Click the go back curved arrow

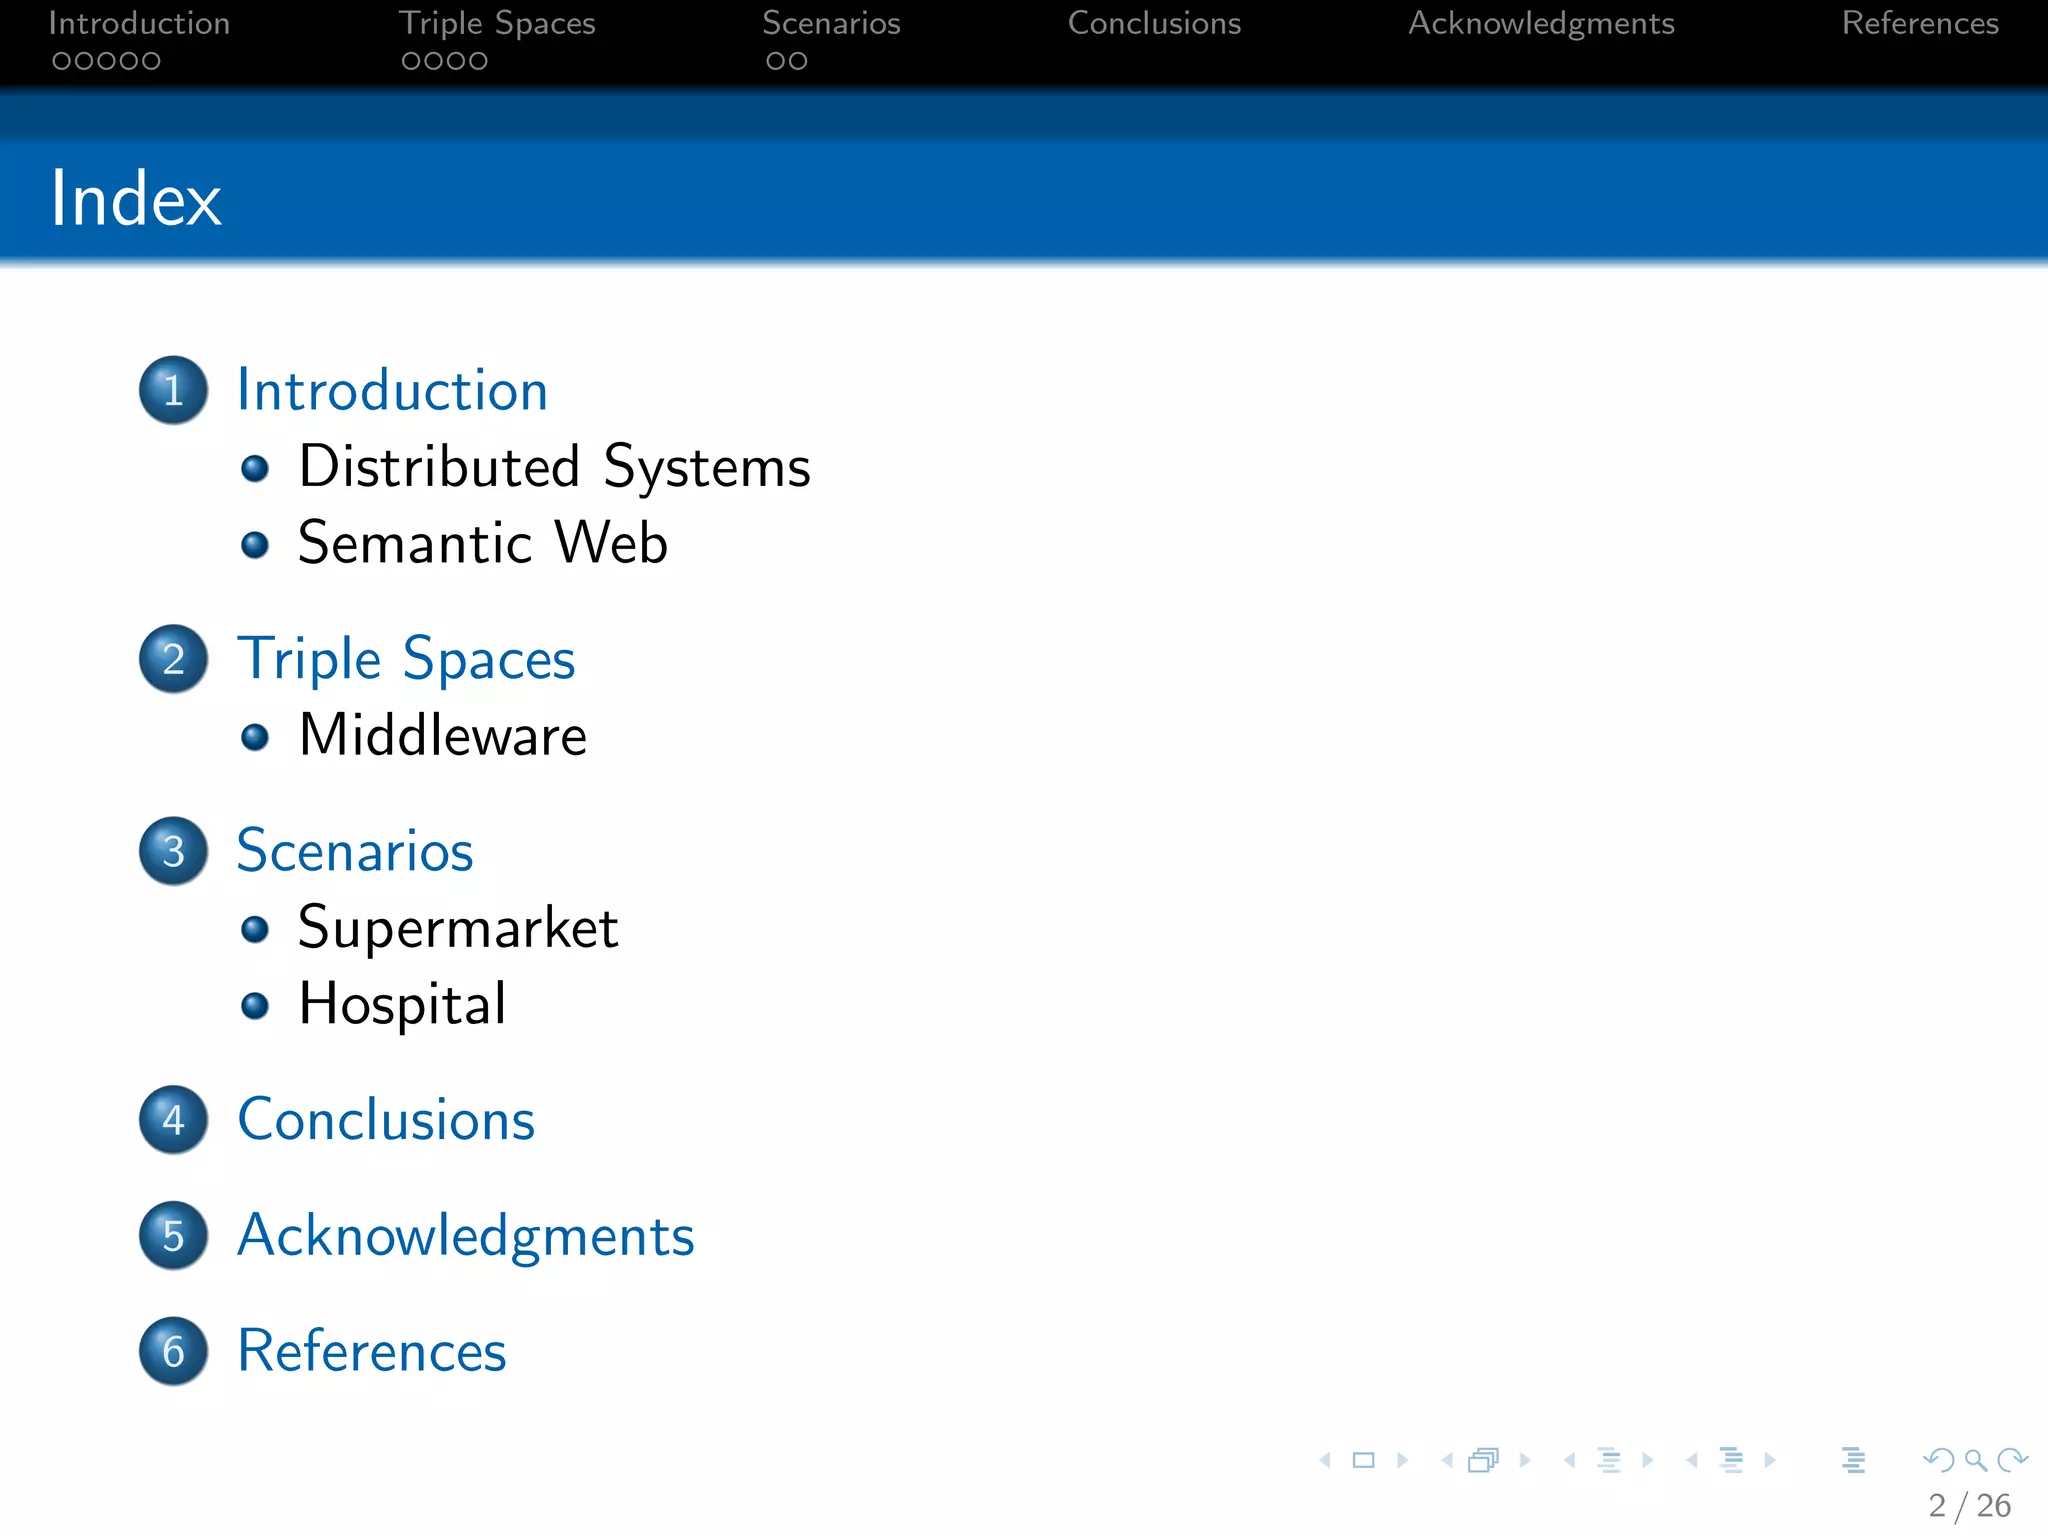click(x=1939, y=1460)
